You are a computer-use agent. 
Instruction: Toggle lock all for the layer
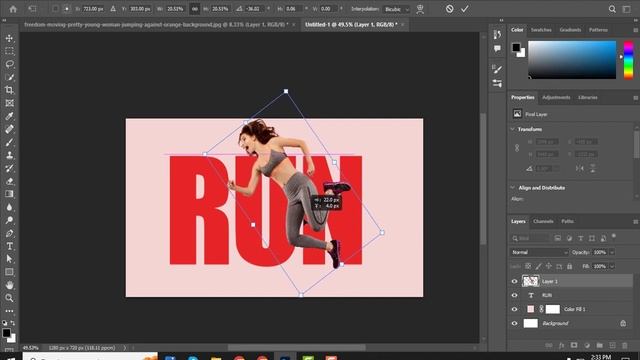570,266
